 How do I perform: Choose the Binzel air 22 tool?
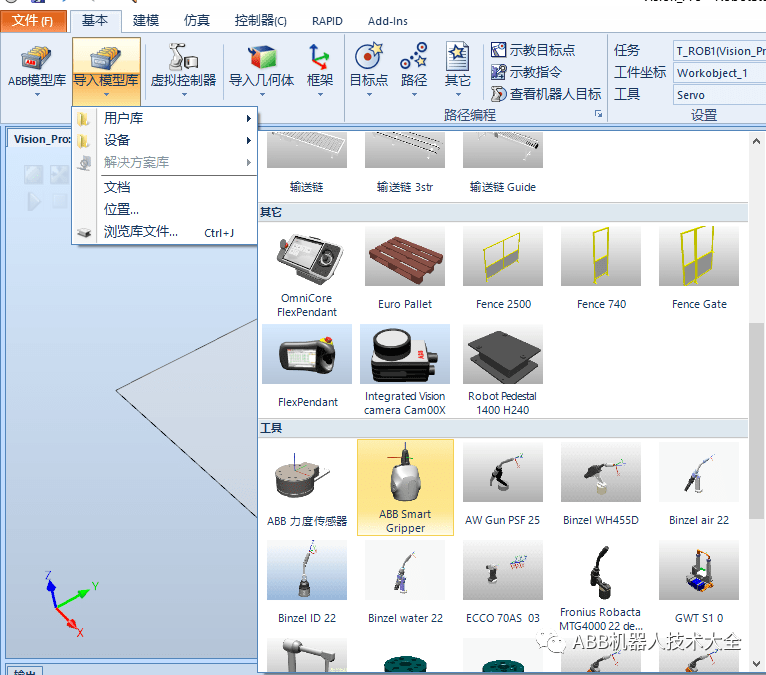point(699,485)
